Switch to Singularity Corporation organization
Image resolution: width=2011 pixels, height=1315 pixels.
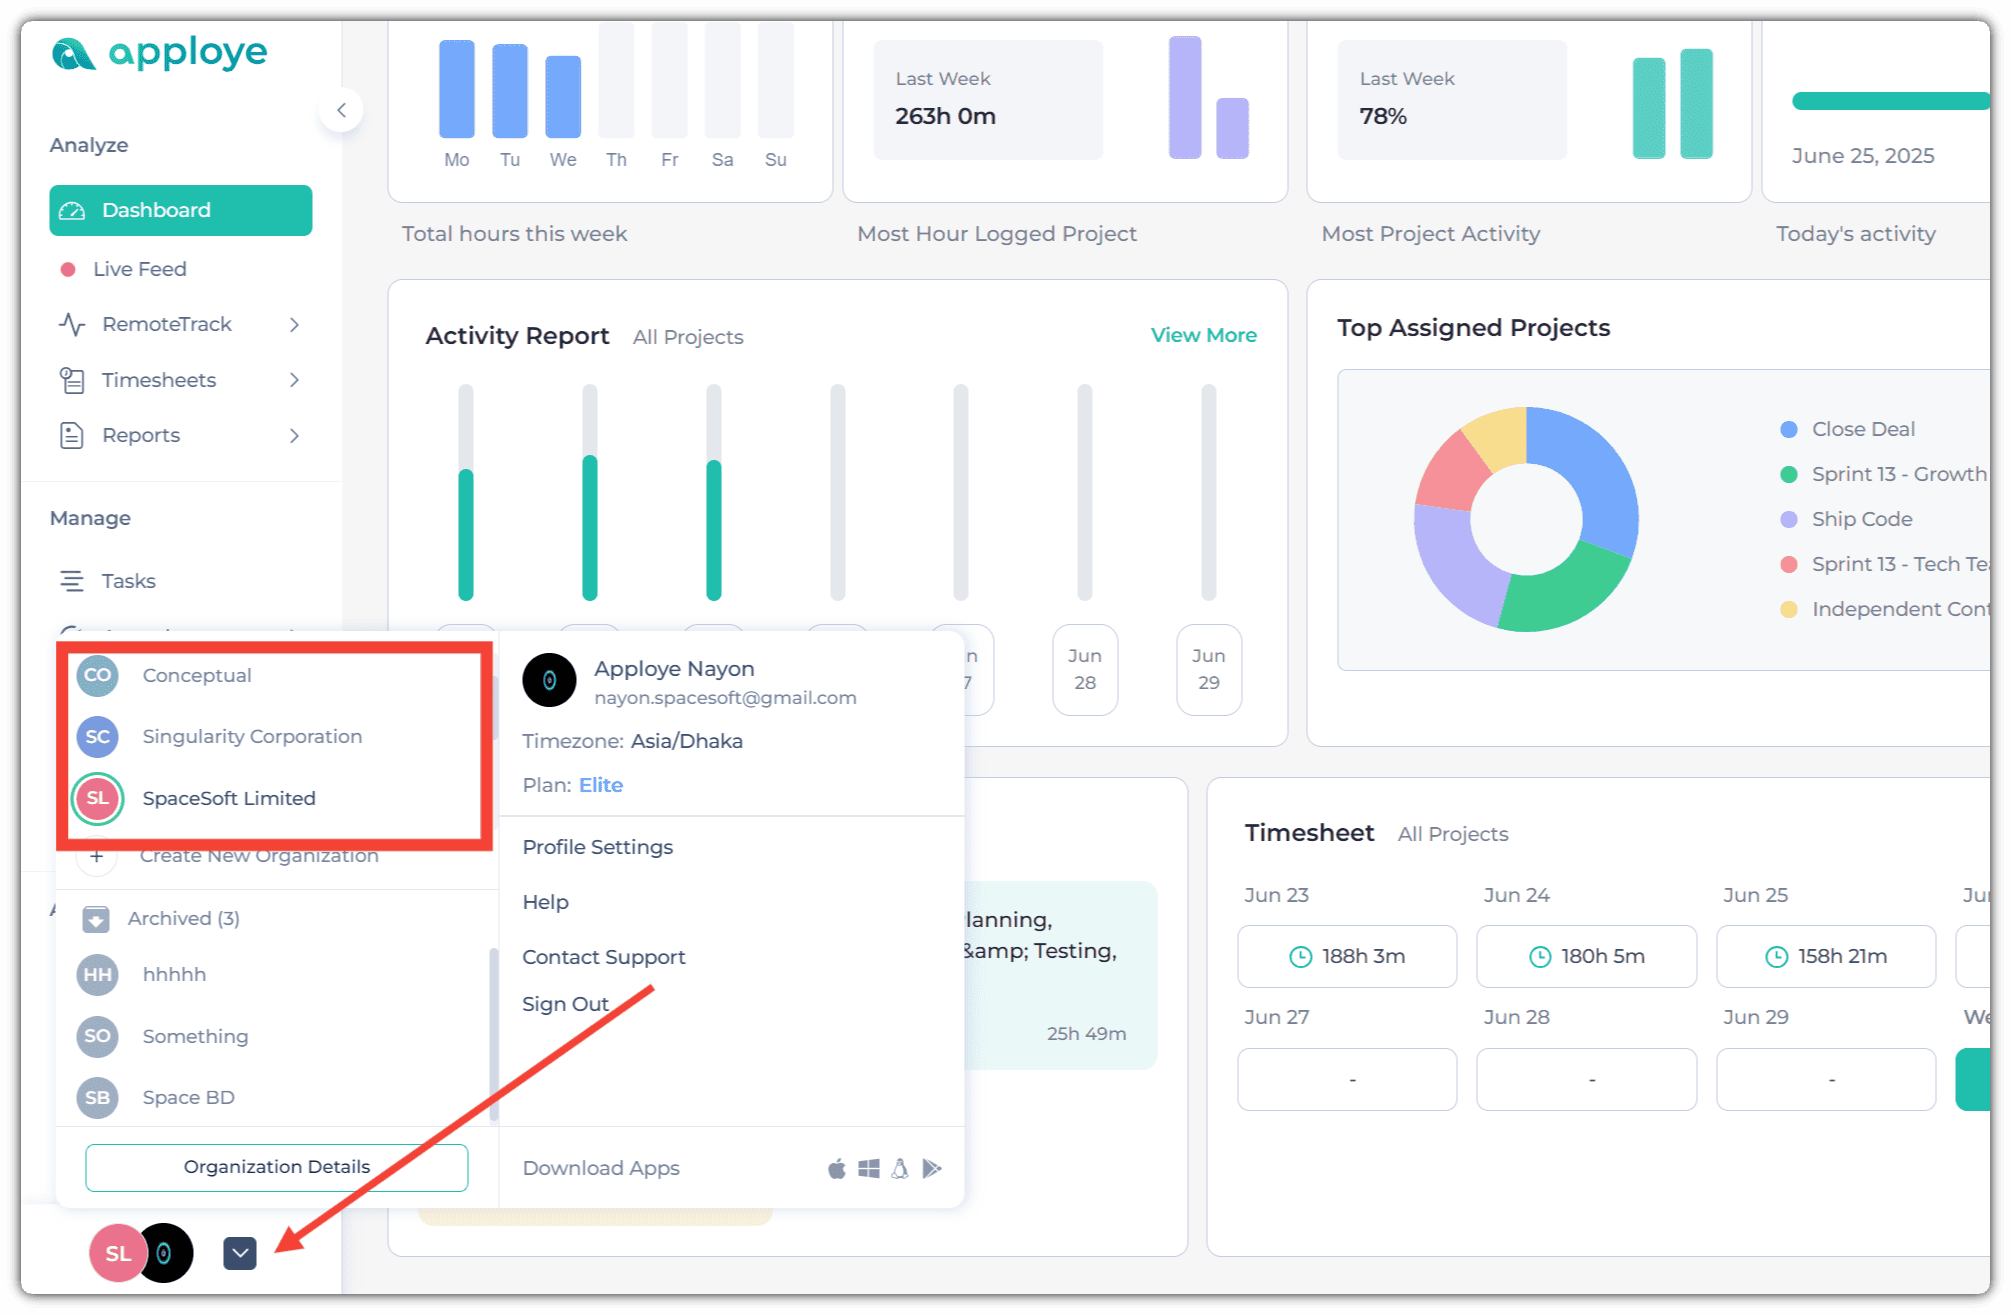(252, 736)
